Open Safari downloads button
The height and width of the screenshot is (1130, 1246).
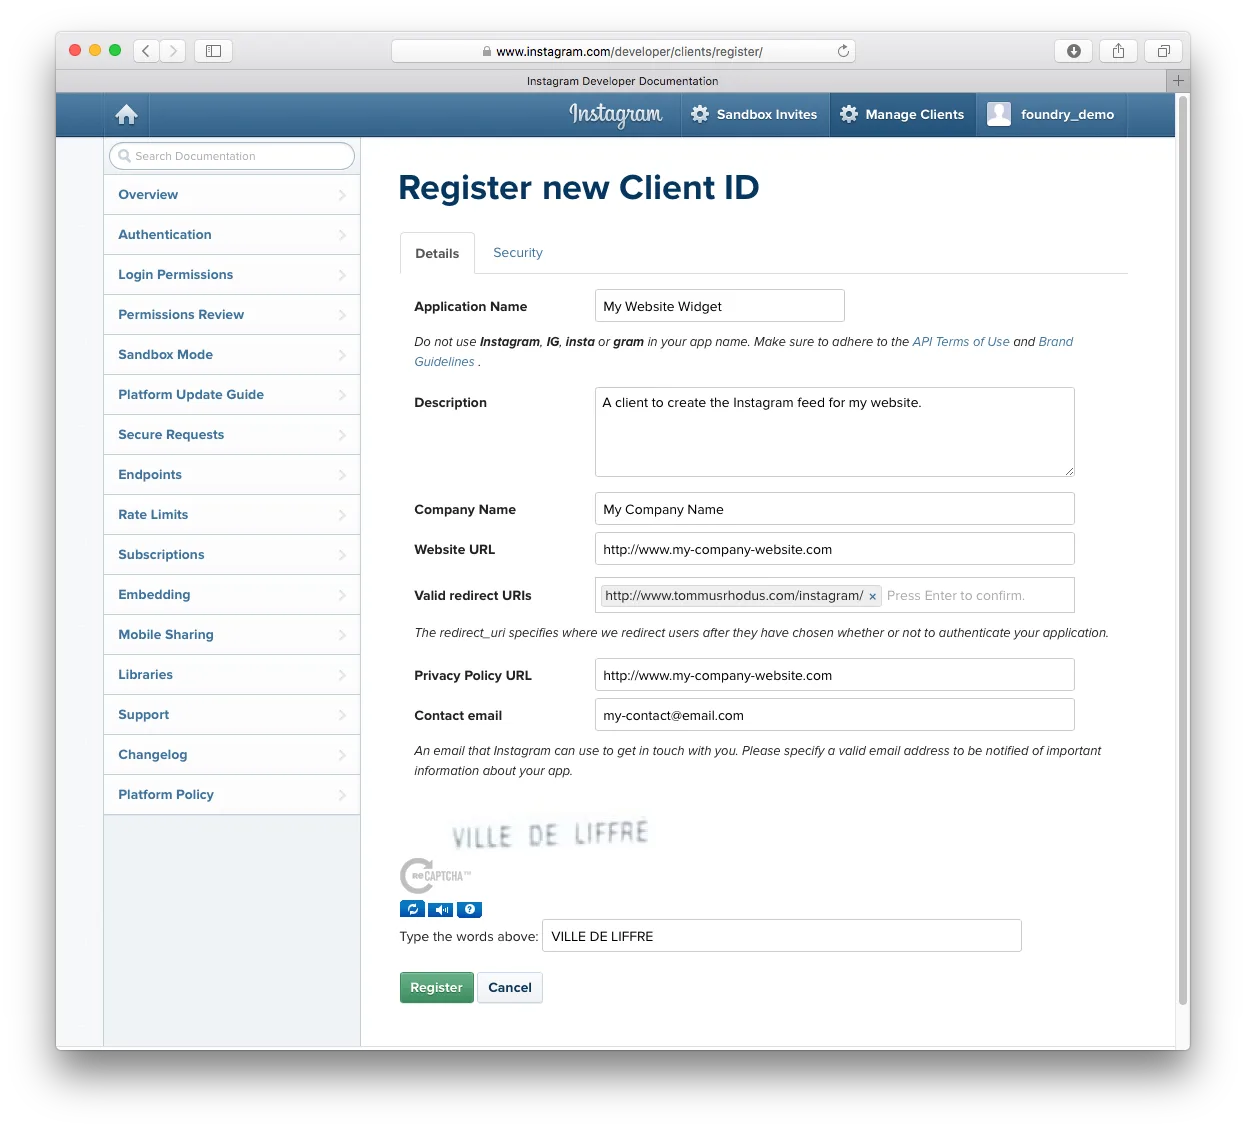pyautogui.click(x=1074, y=51)
